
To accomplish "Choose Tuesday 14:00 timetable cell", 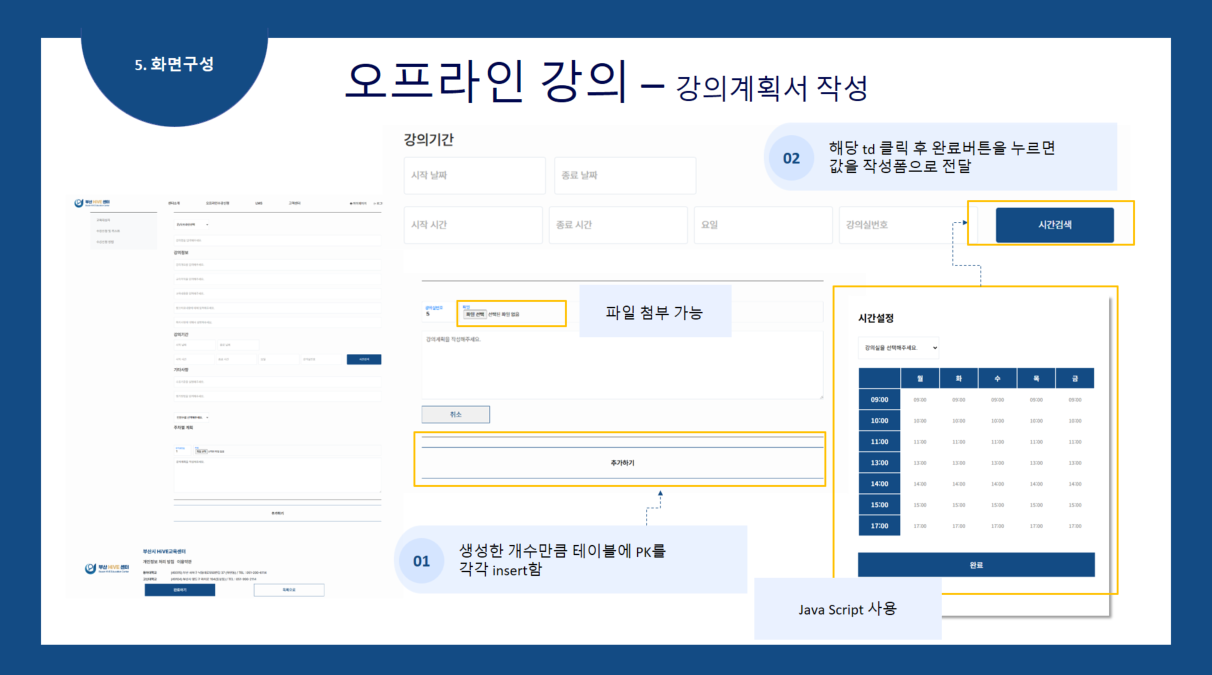I will [x=958, y=484].
